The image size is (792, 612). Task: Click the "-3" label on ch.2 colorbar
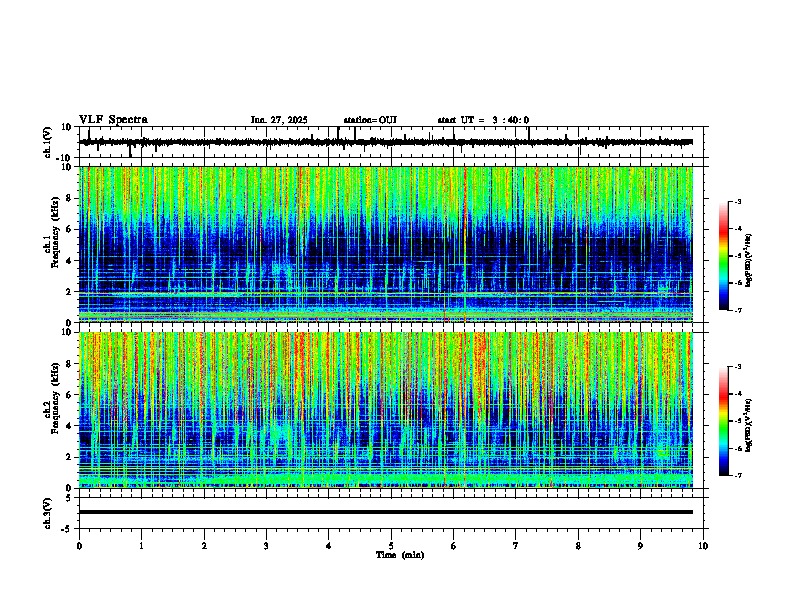coord(737,367)
